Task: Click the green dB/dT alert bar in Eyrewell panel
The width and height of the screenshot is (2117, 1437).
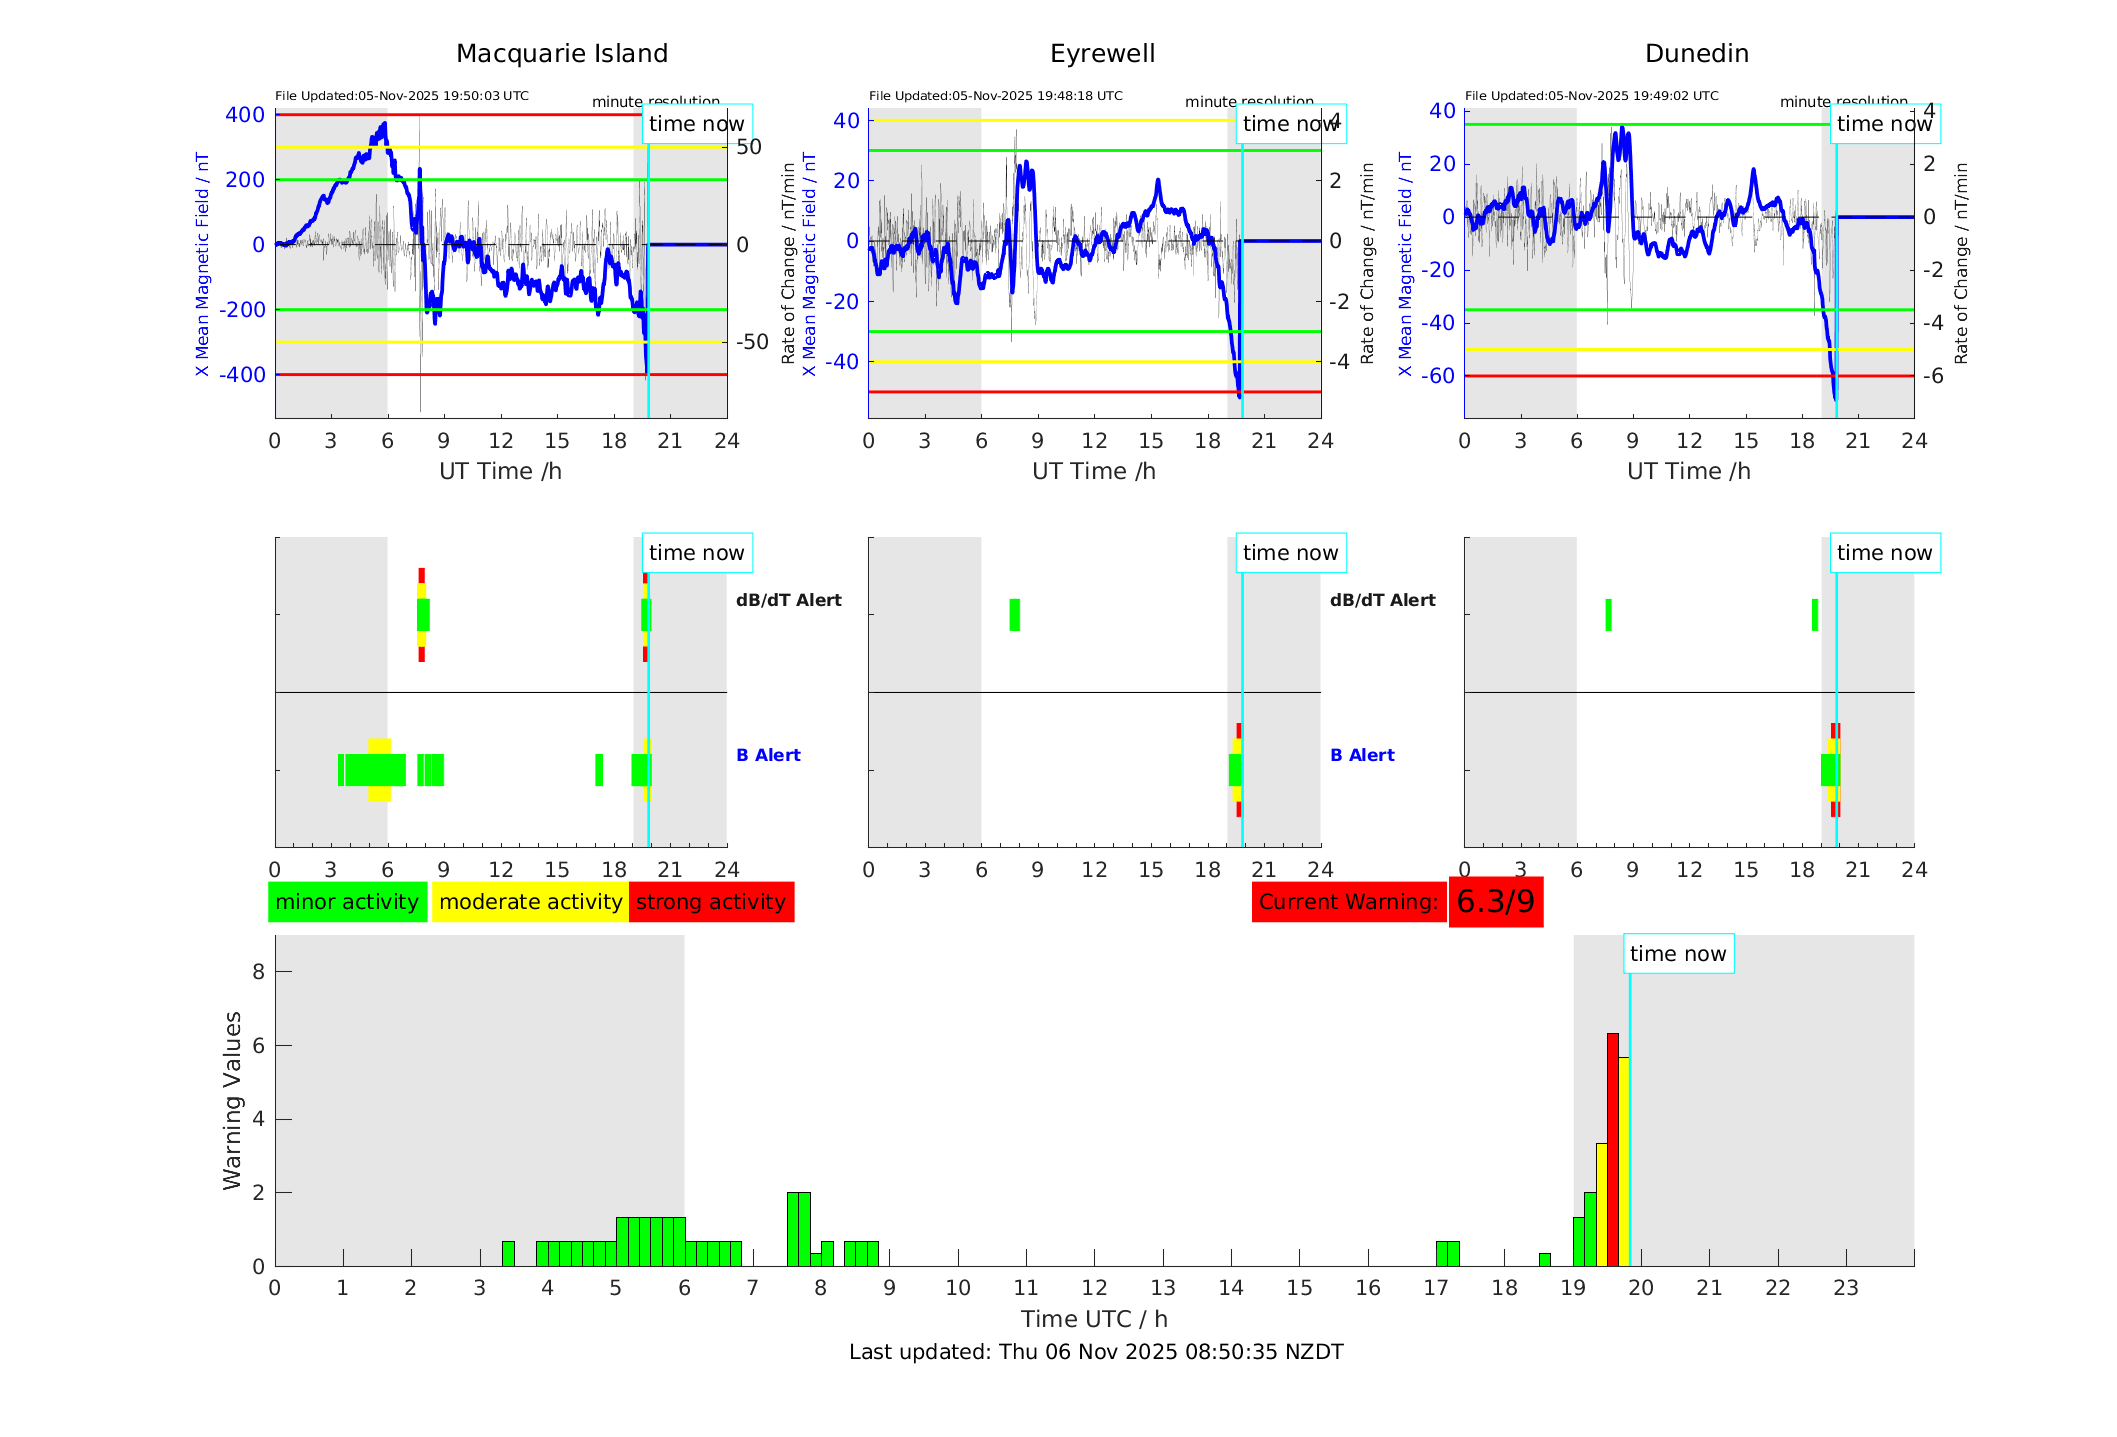Action: (1014, 615)
